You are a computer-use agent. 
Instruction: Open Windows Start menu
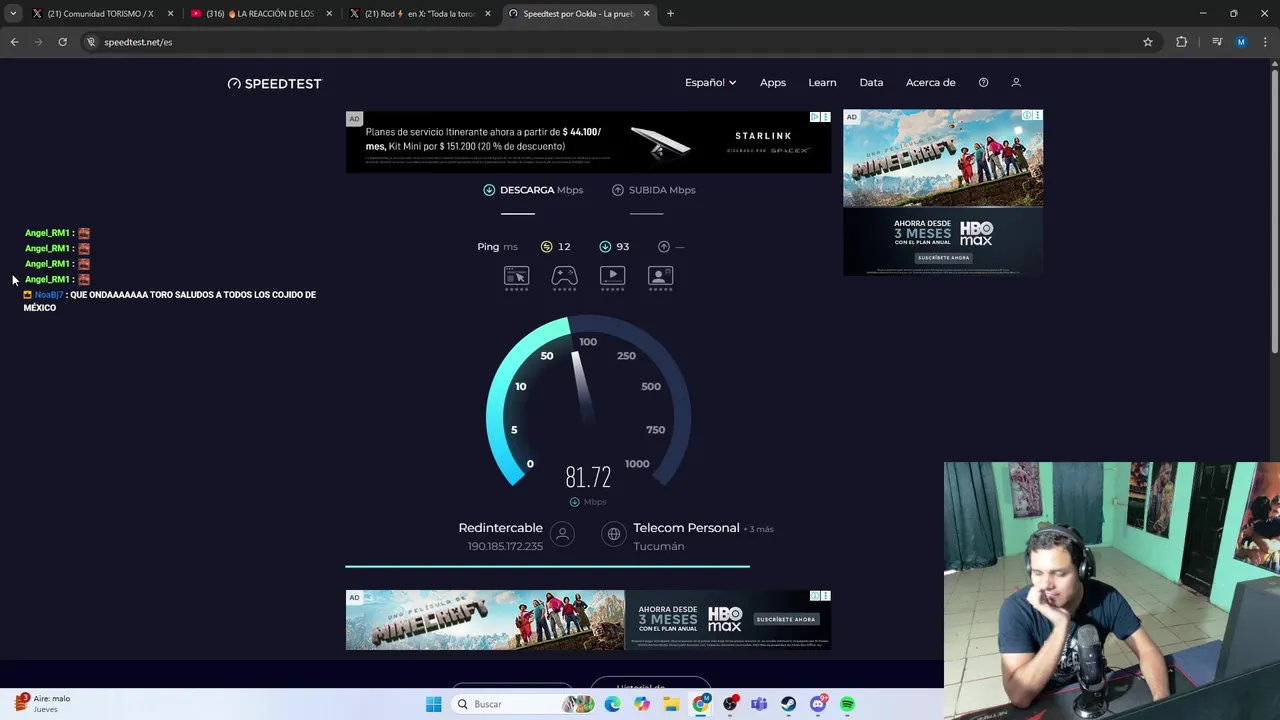click(x=434, y=704)
